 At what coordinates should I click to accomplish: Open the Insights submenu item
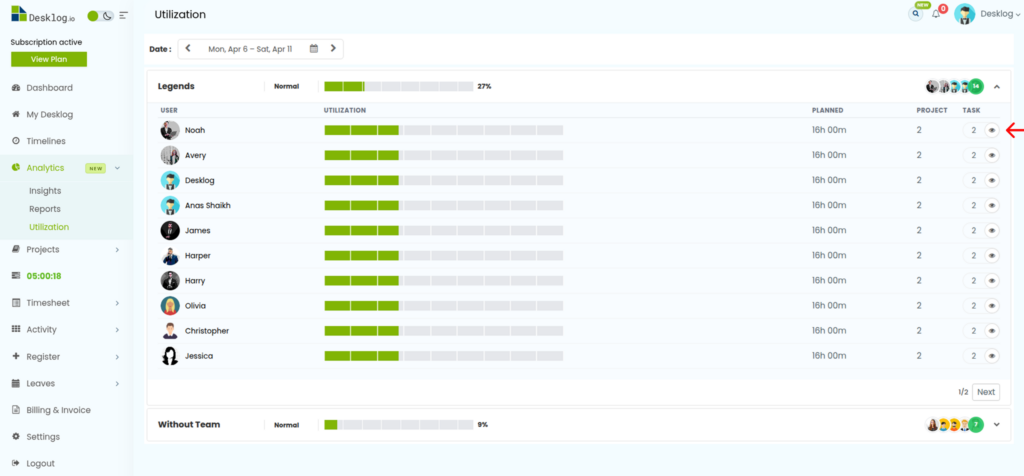coord(45,190)
